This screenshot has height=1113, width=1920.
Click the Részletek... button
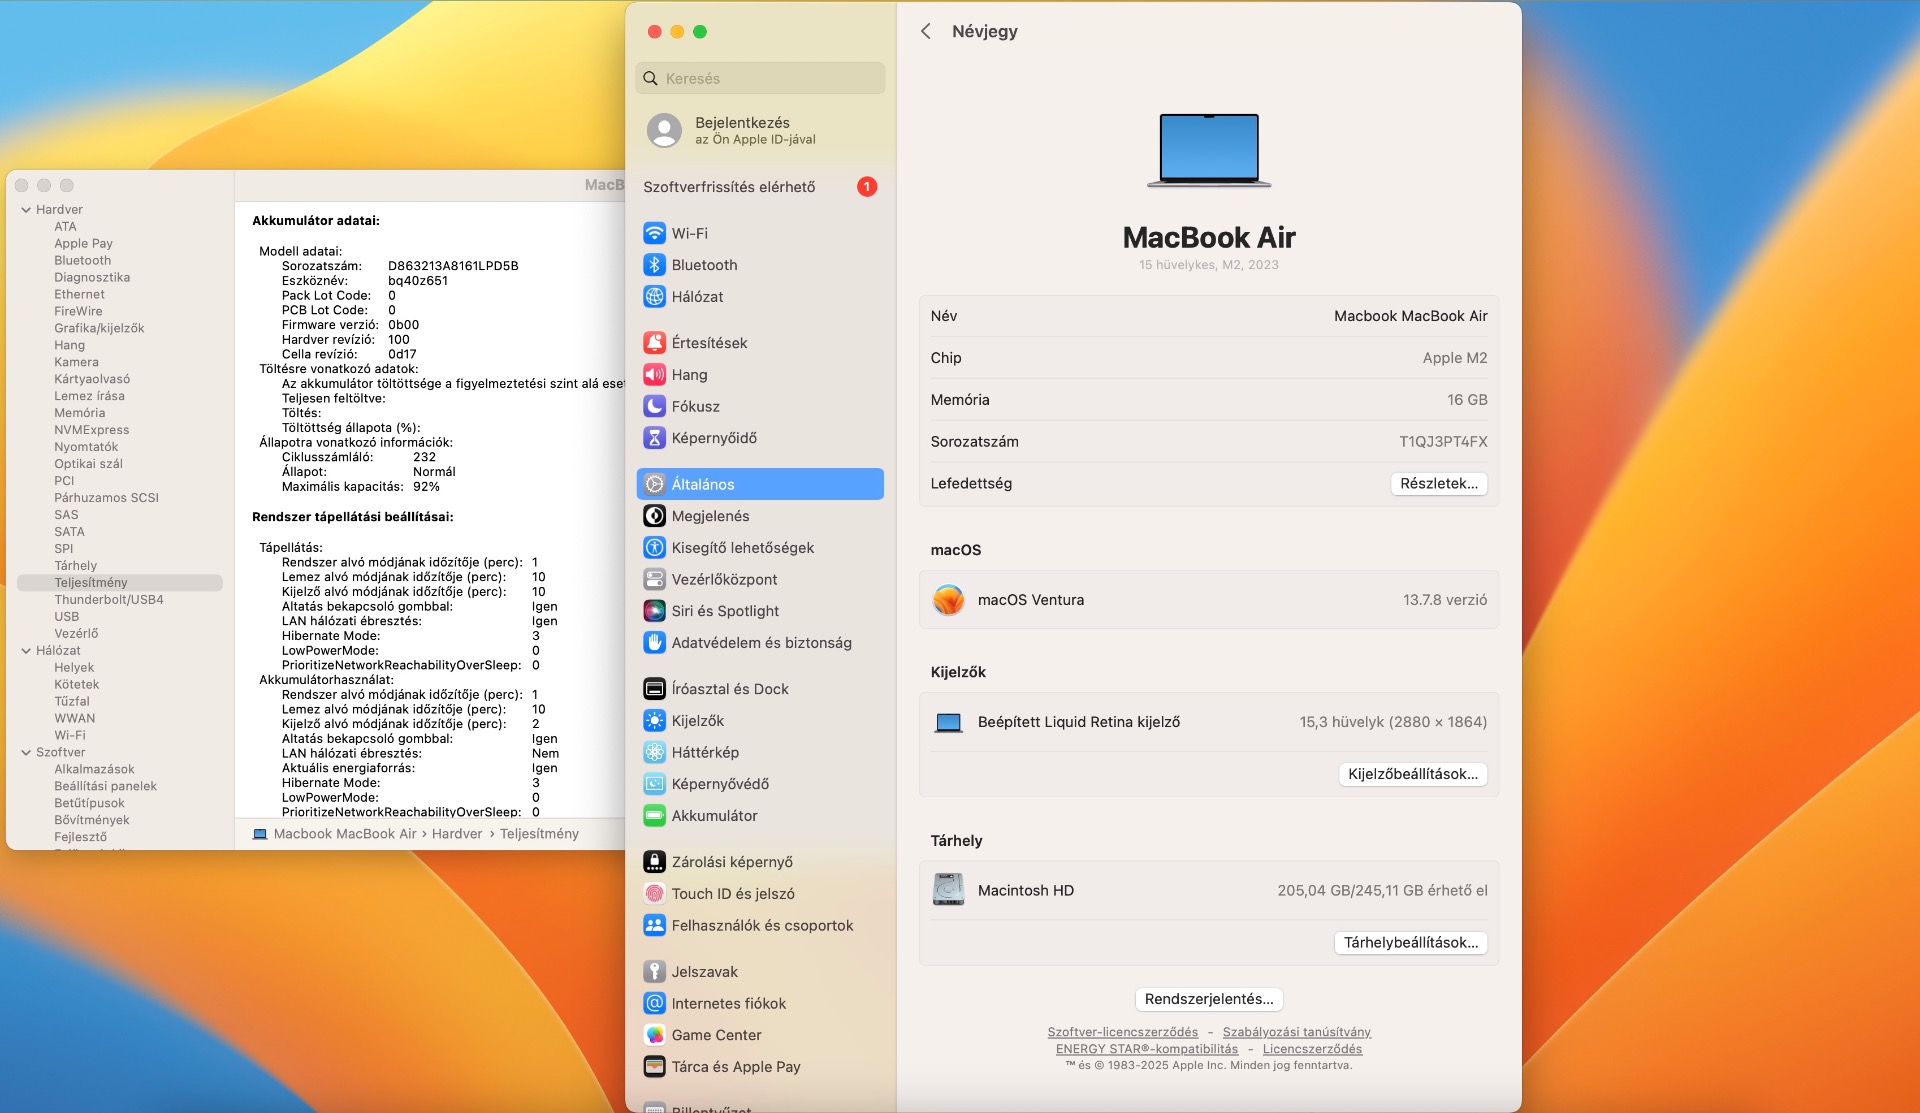pos(1438,484)
